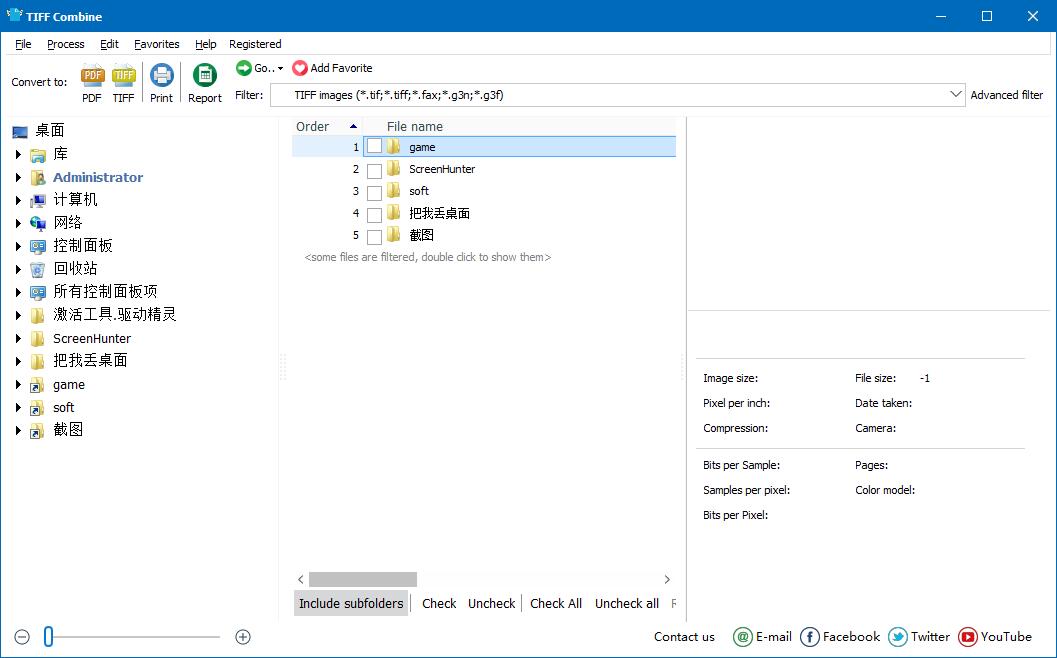Sort by the Order column header

click(x=327, y=126)
